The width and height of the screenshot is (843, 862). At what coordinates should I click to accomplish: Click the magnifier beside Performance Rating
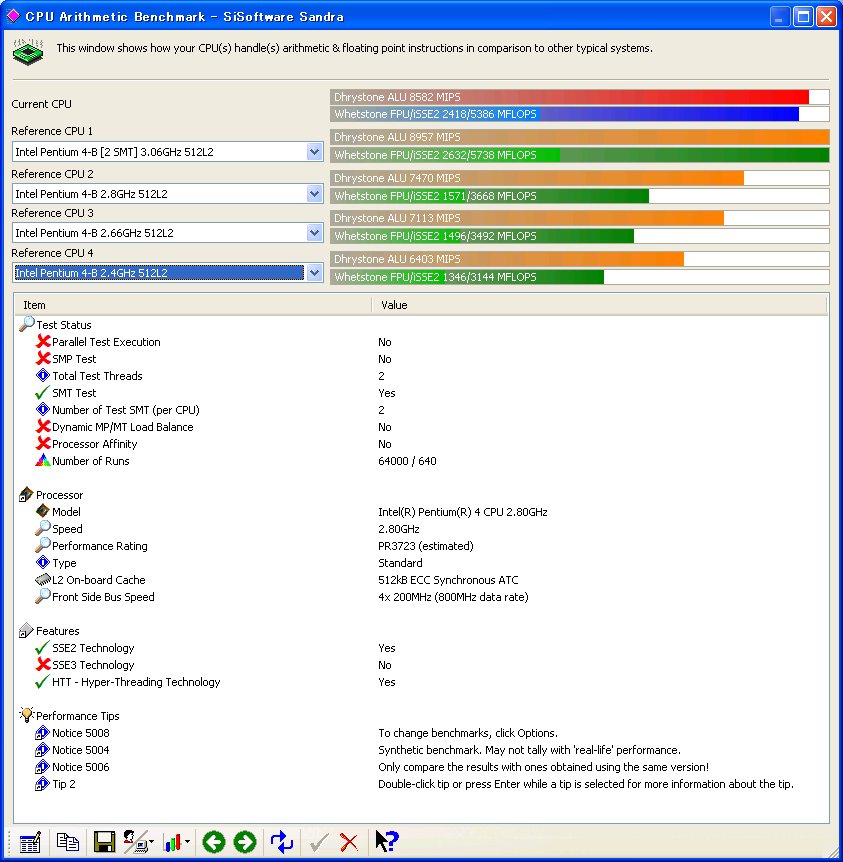point(42,545)
